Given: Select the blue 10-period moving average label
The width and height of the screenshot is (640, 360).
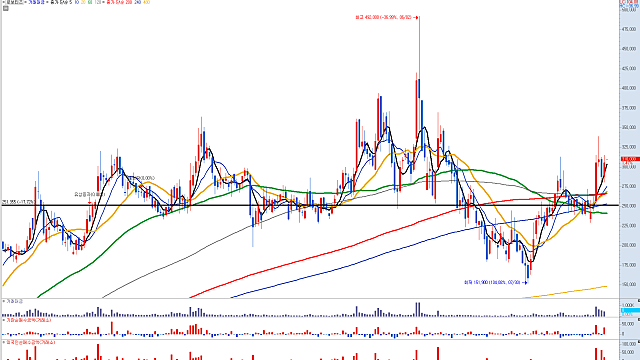Looking at the screenshot, I should click(77, 2).
